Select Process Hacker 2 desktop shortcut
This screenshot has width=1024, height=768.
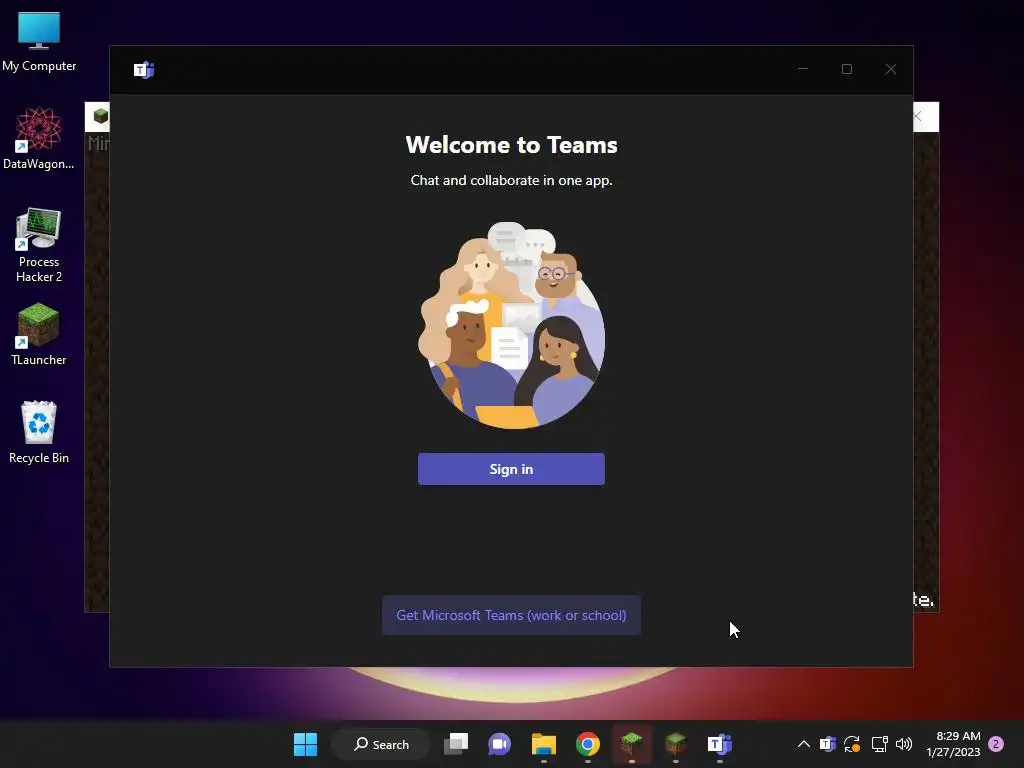point(39,245)
